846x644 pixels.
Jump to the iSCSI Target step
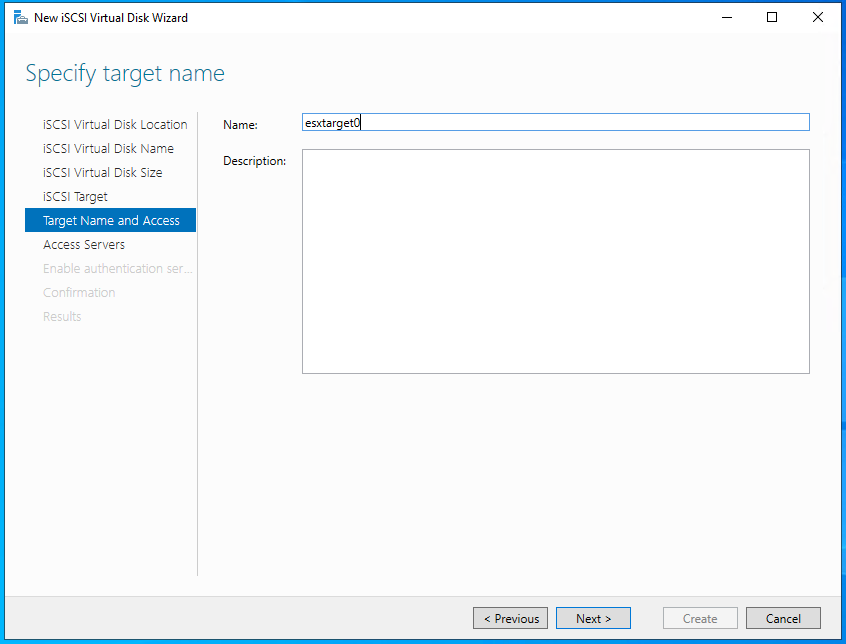point(75,197)
